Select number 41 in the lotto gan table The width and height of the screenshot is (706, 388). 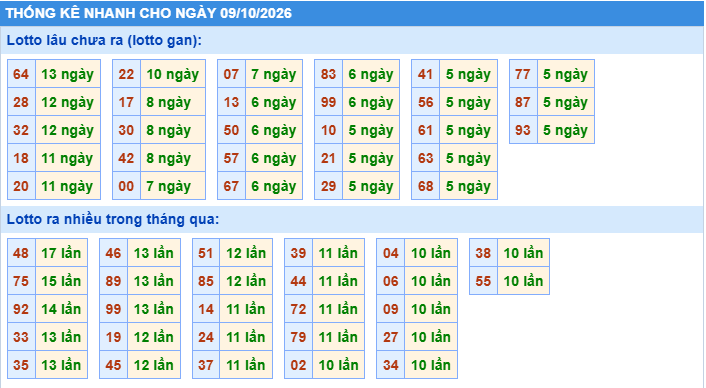(426, 74)
